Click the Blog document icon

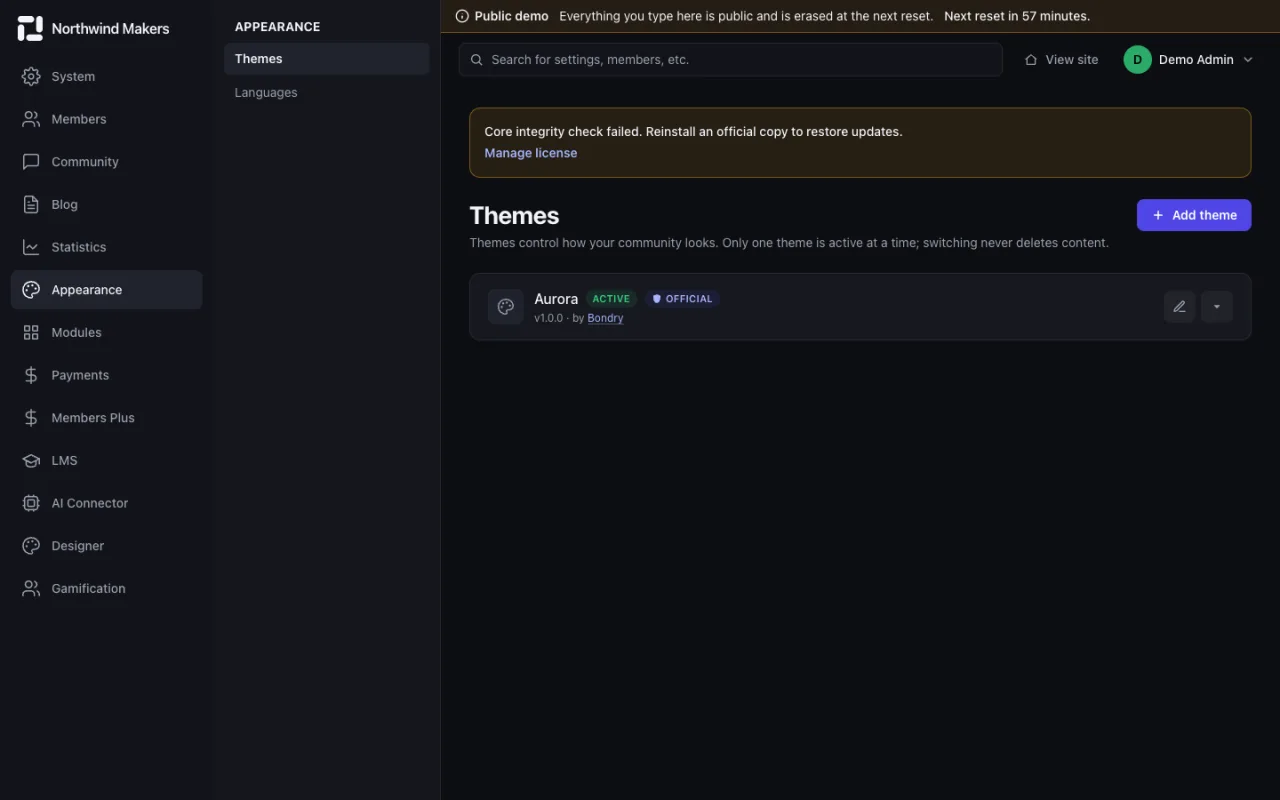point(31,204)
